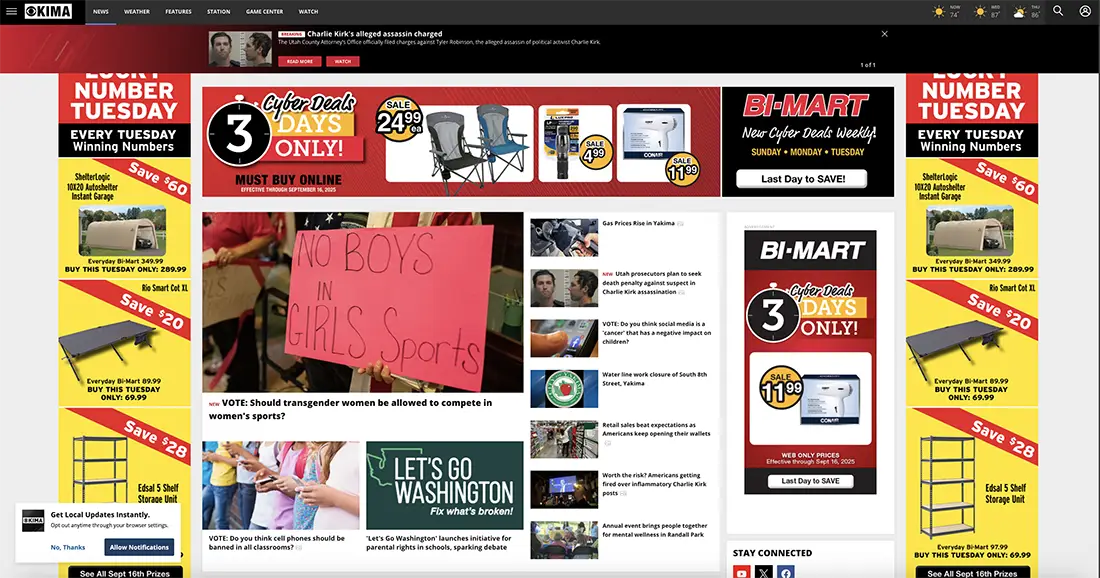The image size is (1100, 578).
Task: Click the gas pump story thumbnail
Action: 564,237
